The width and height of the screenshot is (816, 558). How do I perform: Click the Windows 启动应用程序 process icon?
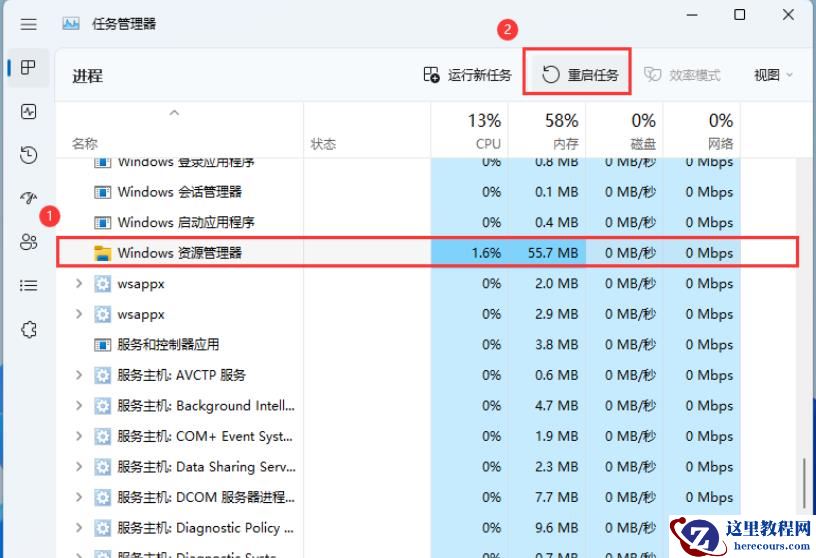pos(103,223)
